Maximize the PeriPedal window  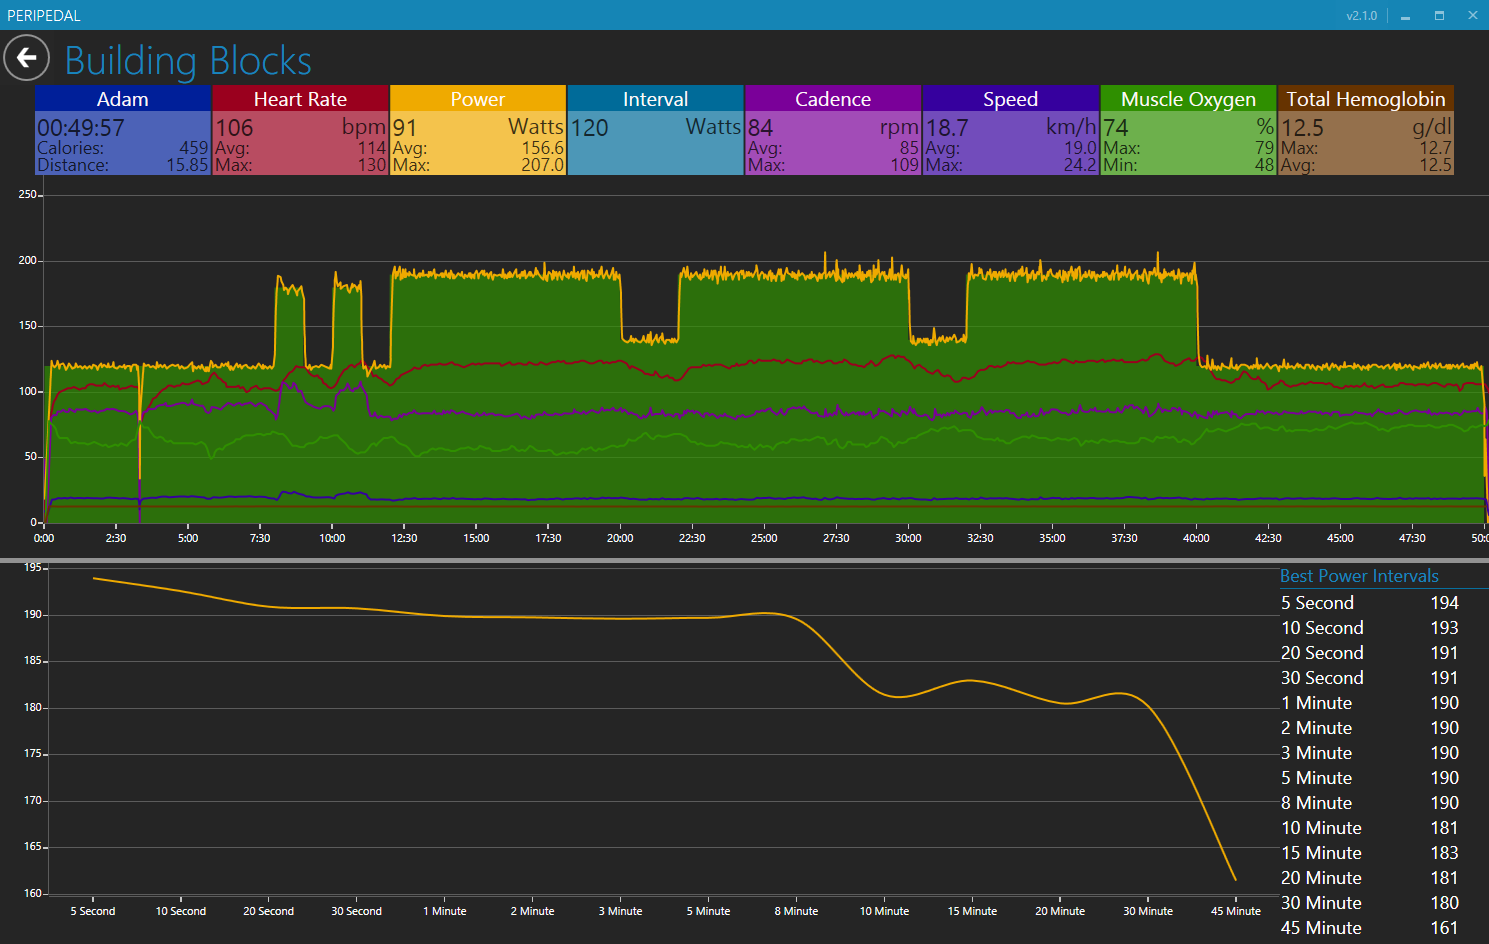[x=1439, y=16]
